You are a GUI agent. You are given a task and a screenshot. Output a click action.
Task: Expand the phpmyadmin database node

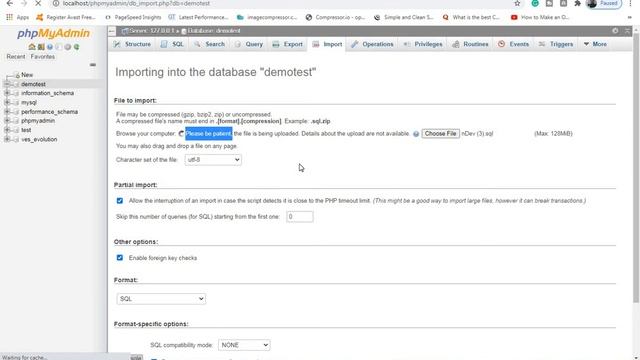[x=7, y=121]
